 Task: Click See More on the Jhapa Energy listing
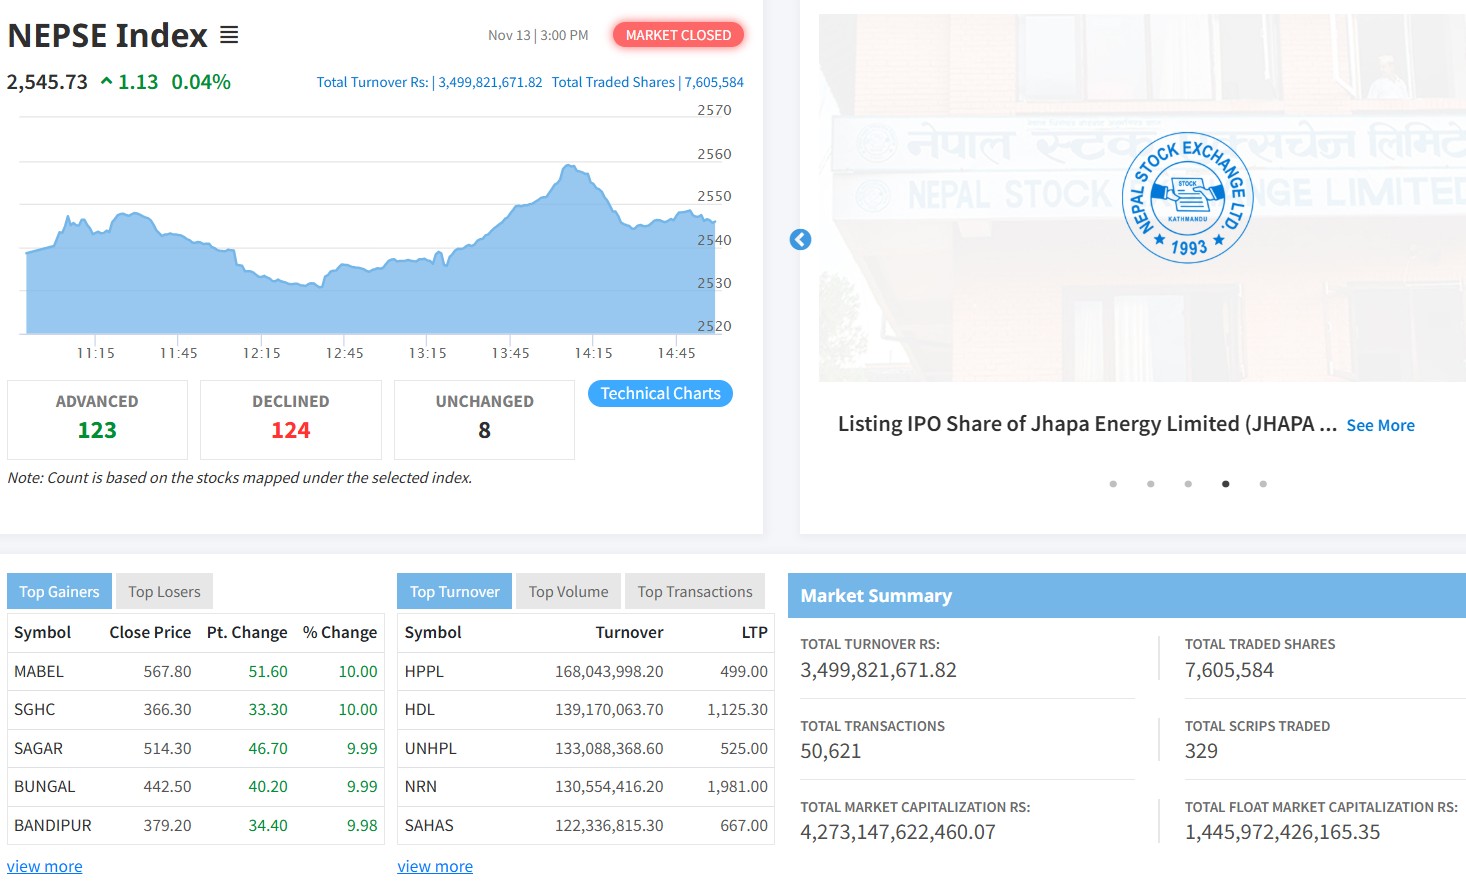(1380, 426)
